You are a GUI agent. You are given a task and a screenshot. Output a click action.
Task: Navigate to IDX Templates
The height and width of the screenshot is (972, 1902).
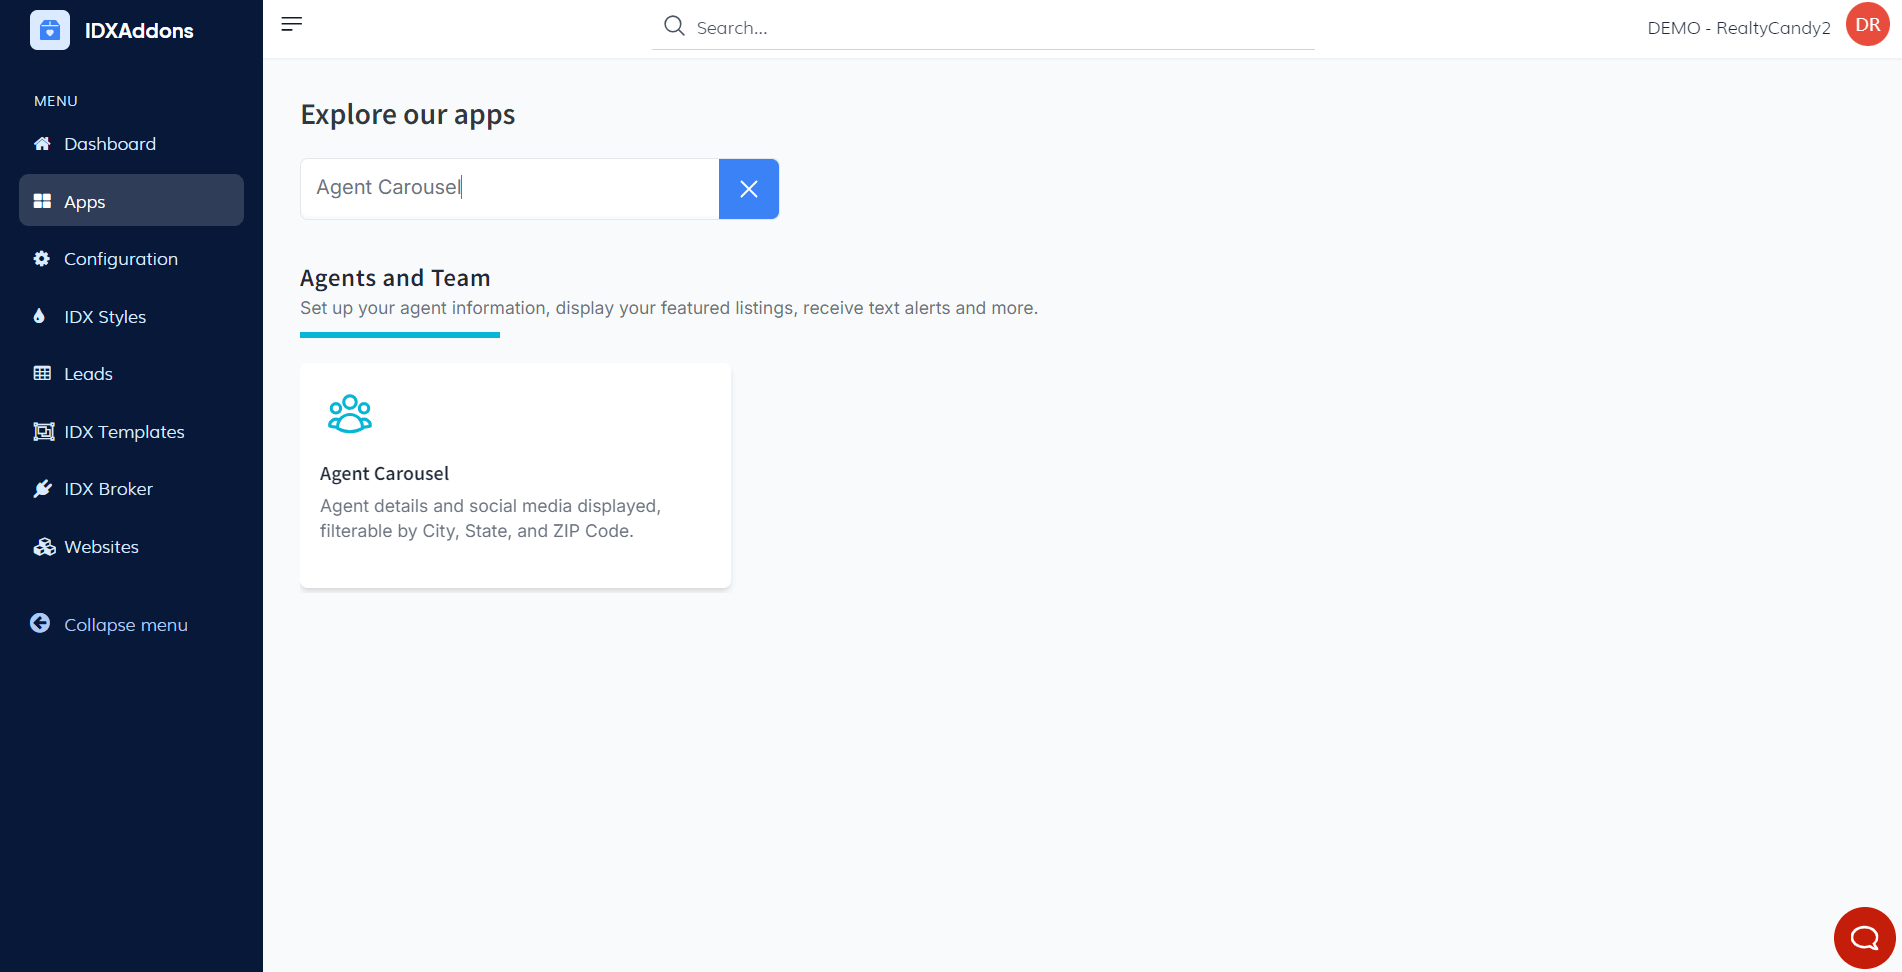coord(124,432)
